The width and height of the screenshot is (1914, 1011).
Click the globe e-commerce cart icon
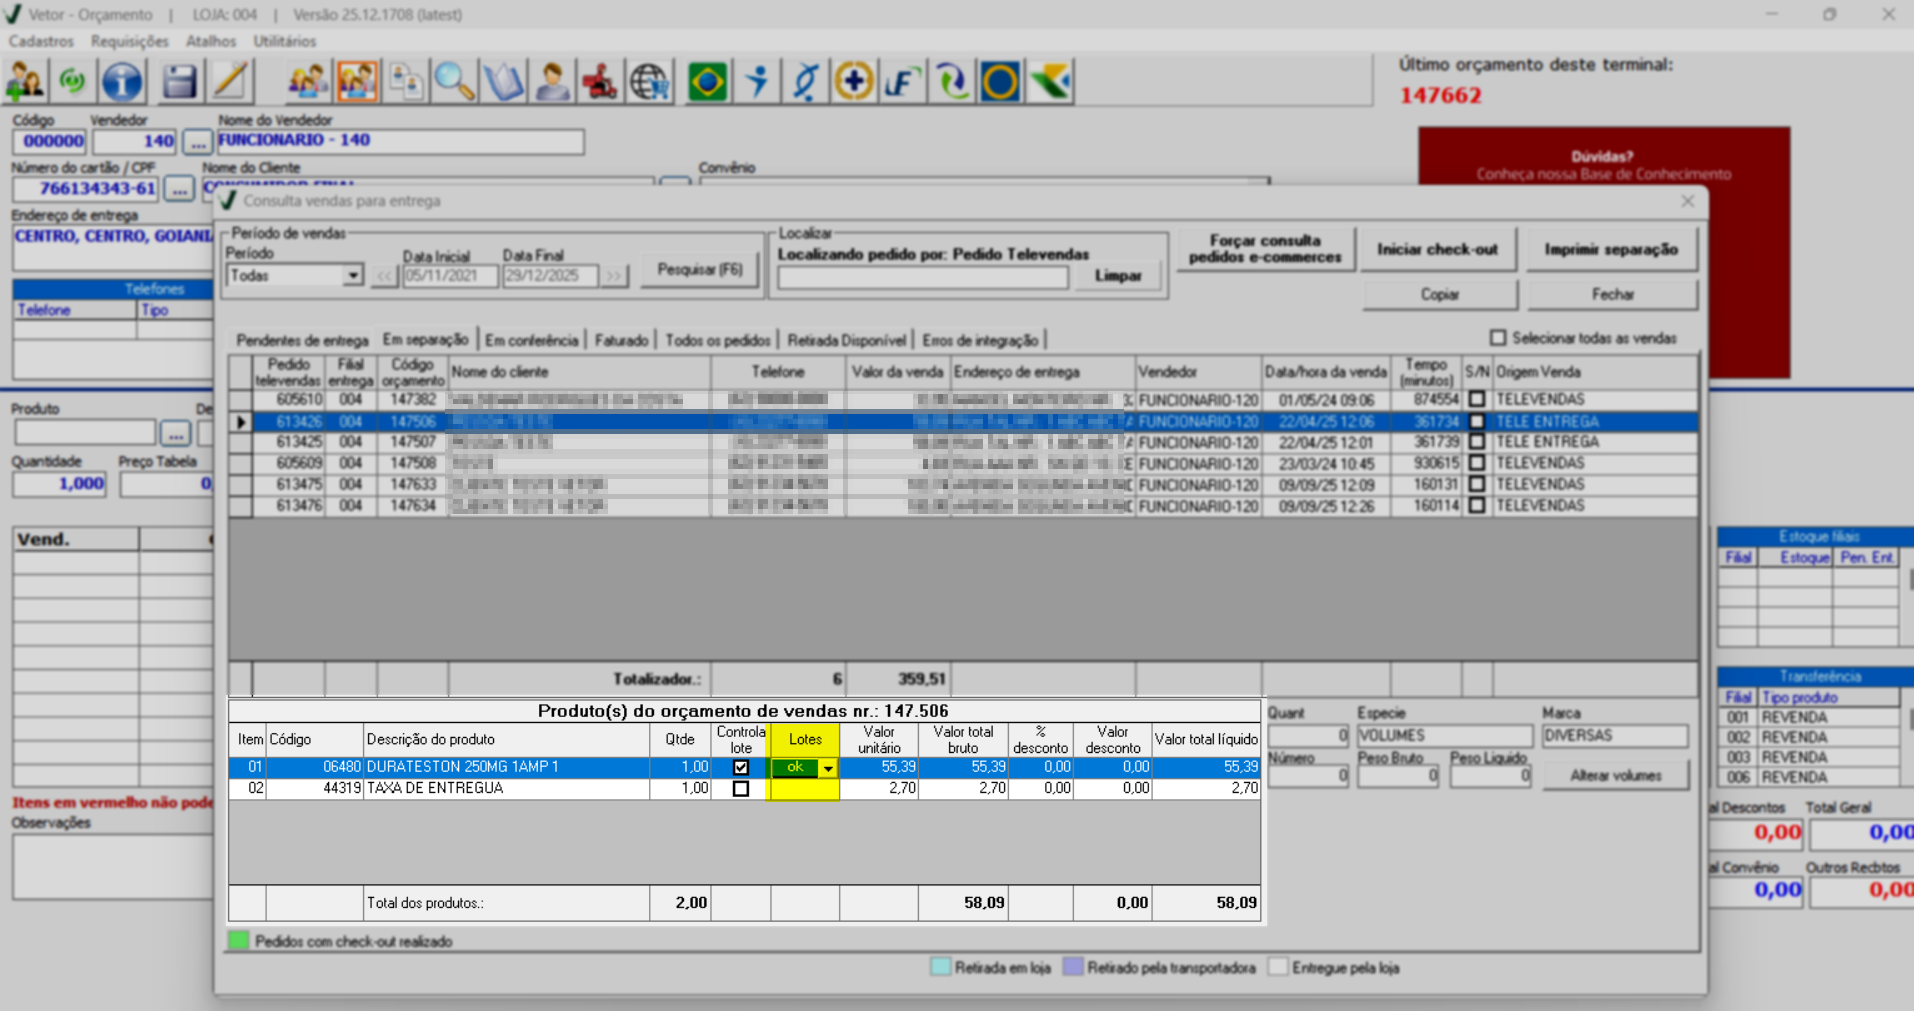[650, 82]
